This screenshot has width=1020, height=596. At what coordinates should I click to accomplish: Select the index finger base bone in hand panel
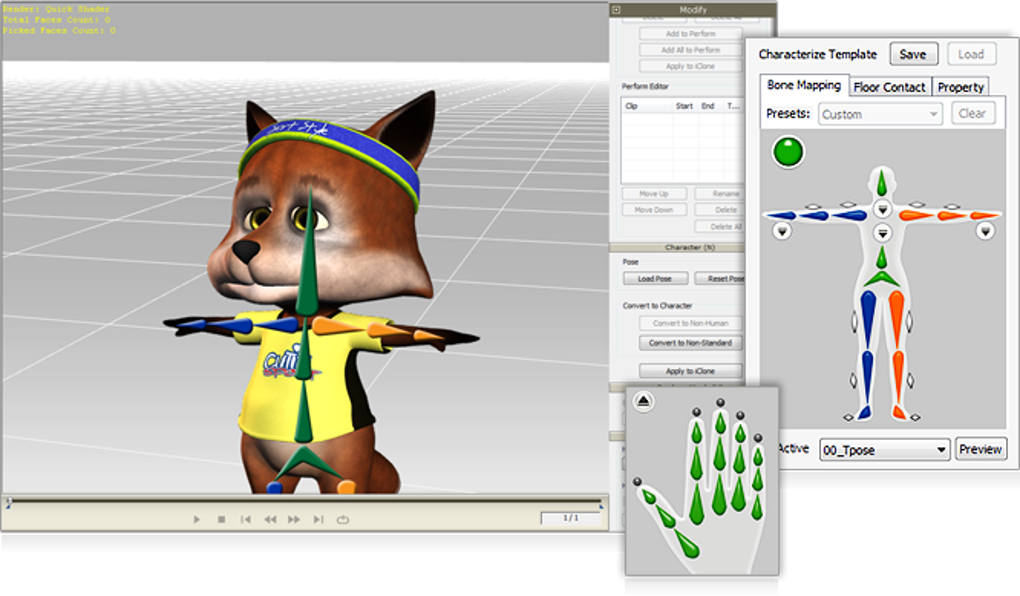(x=697, y=504)
